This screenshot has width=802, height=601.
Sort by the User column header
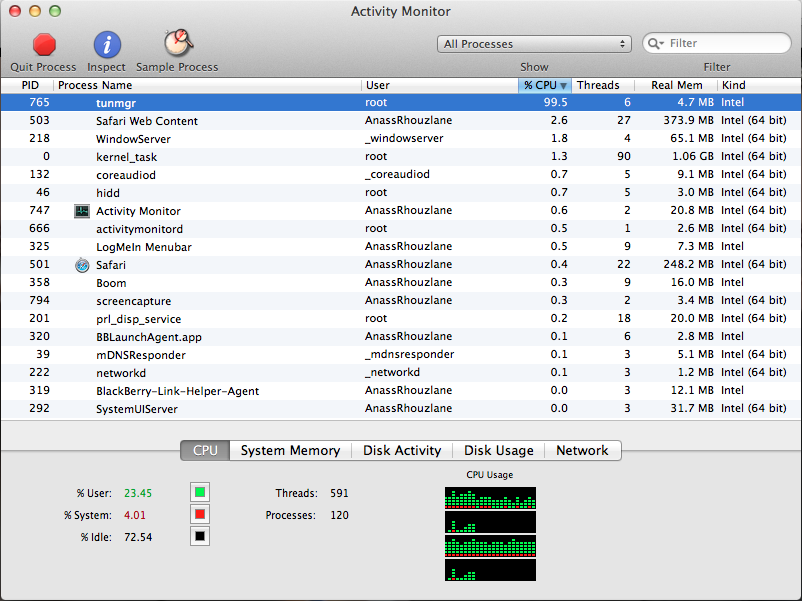(440, 85)
